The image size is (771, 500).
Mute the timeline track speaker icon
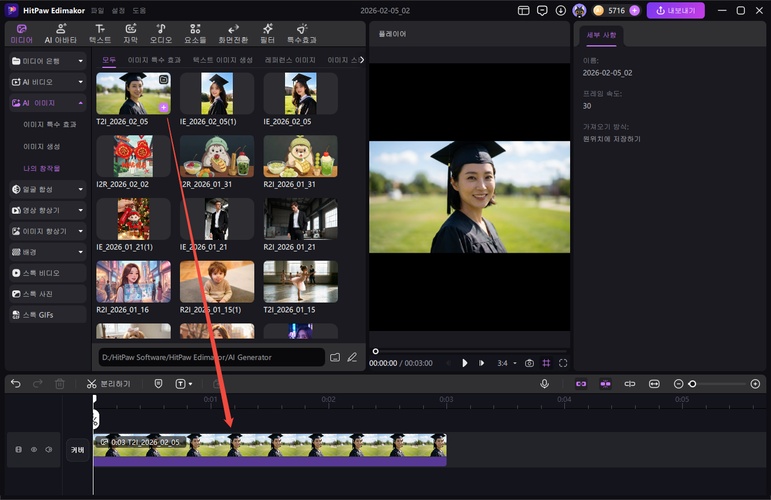[48, 450]
